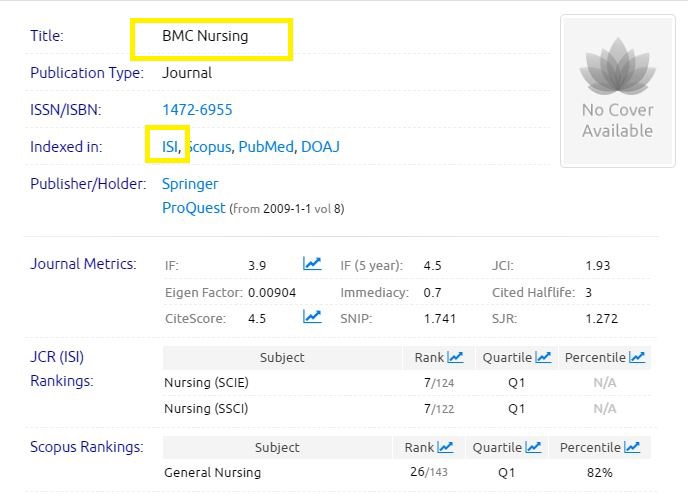The height and width of the screenshot is (496, 688).
Task: Show Scopus Quartile trend chart icon
Action: tap(533, 447)
